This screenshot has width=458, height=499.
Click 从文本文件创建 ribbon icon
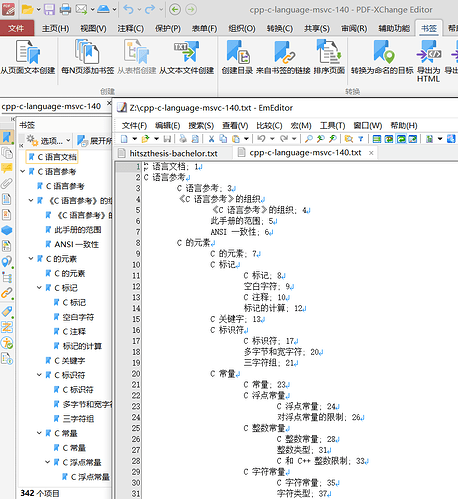(x=186, y=57)
